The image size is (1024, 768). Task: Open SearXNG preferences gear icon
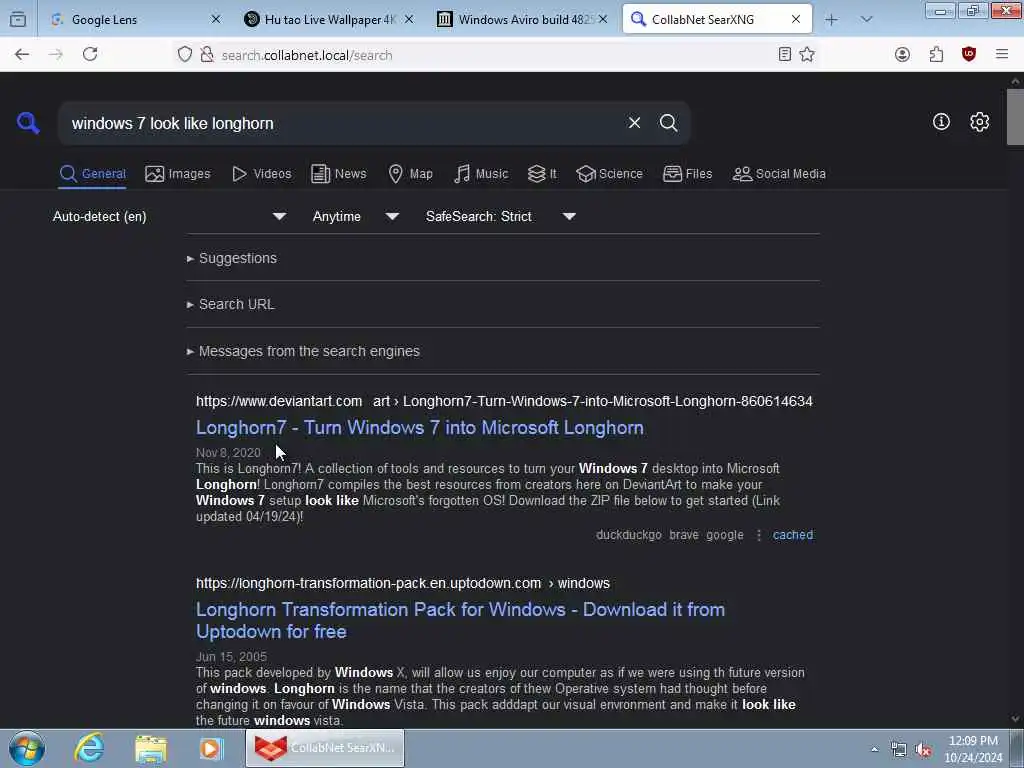(979, 122)
